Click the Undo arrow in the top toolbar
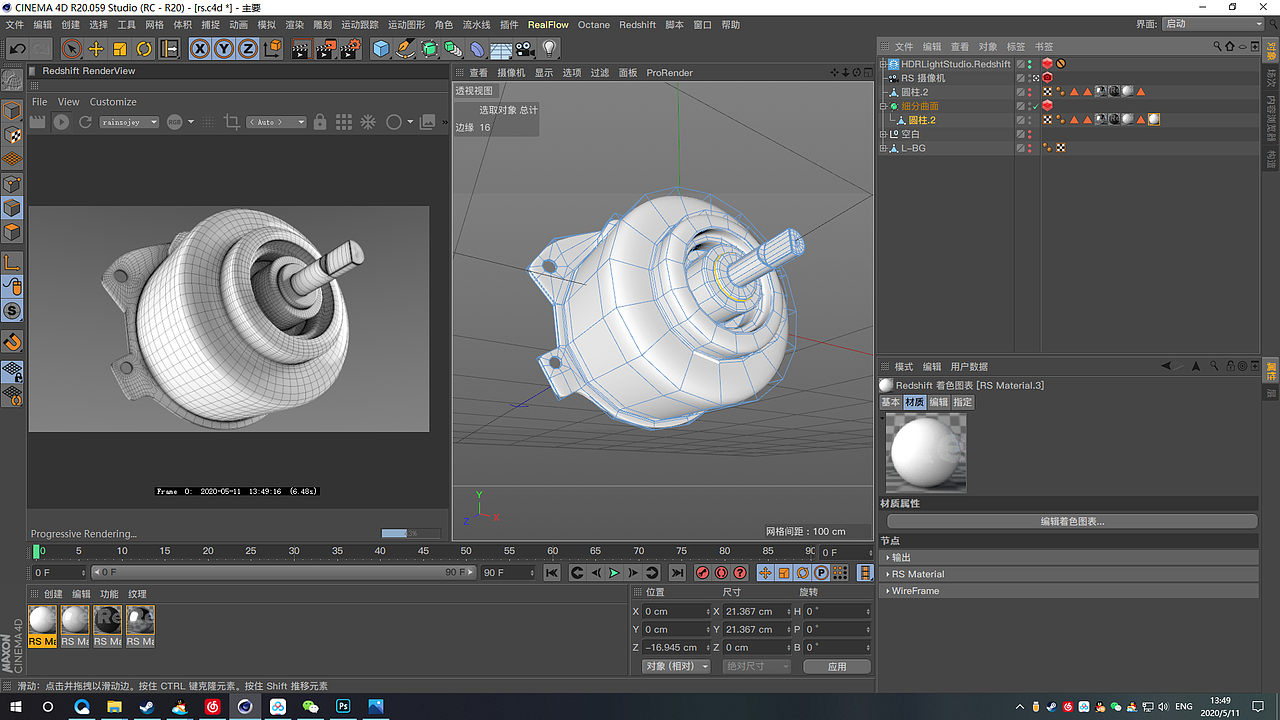The width and height of the screenshot is (1280, 720). (x=18, y=48)
